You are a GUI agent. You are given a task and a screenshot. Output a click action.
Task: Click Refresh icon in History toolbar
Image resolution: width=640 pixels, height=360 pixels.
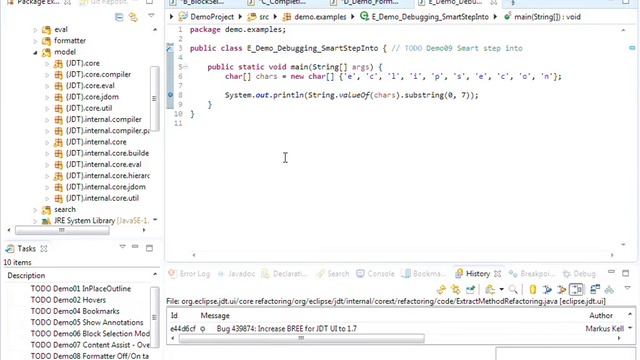click(x=441, y=290)
